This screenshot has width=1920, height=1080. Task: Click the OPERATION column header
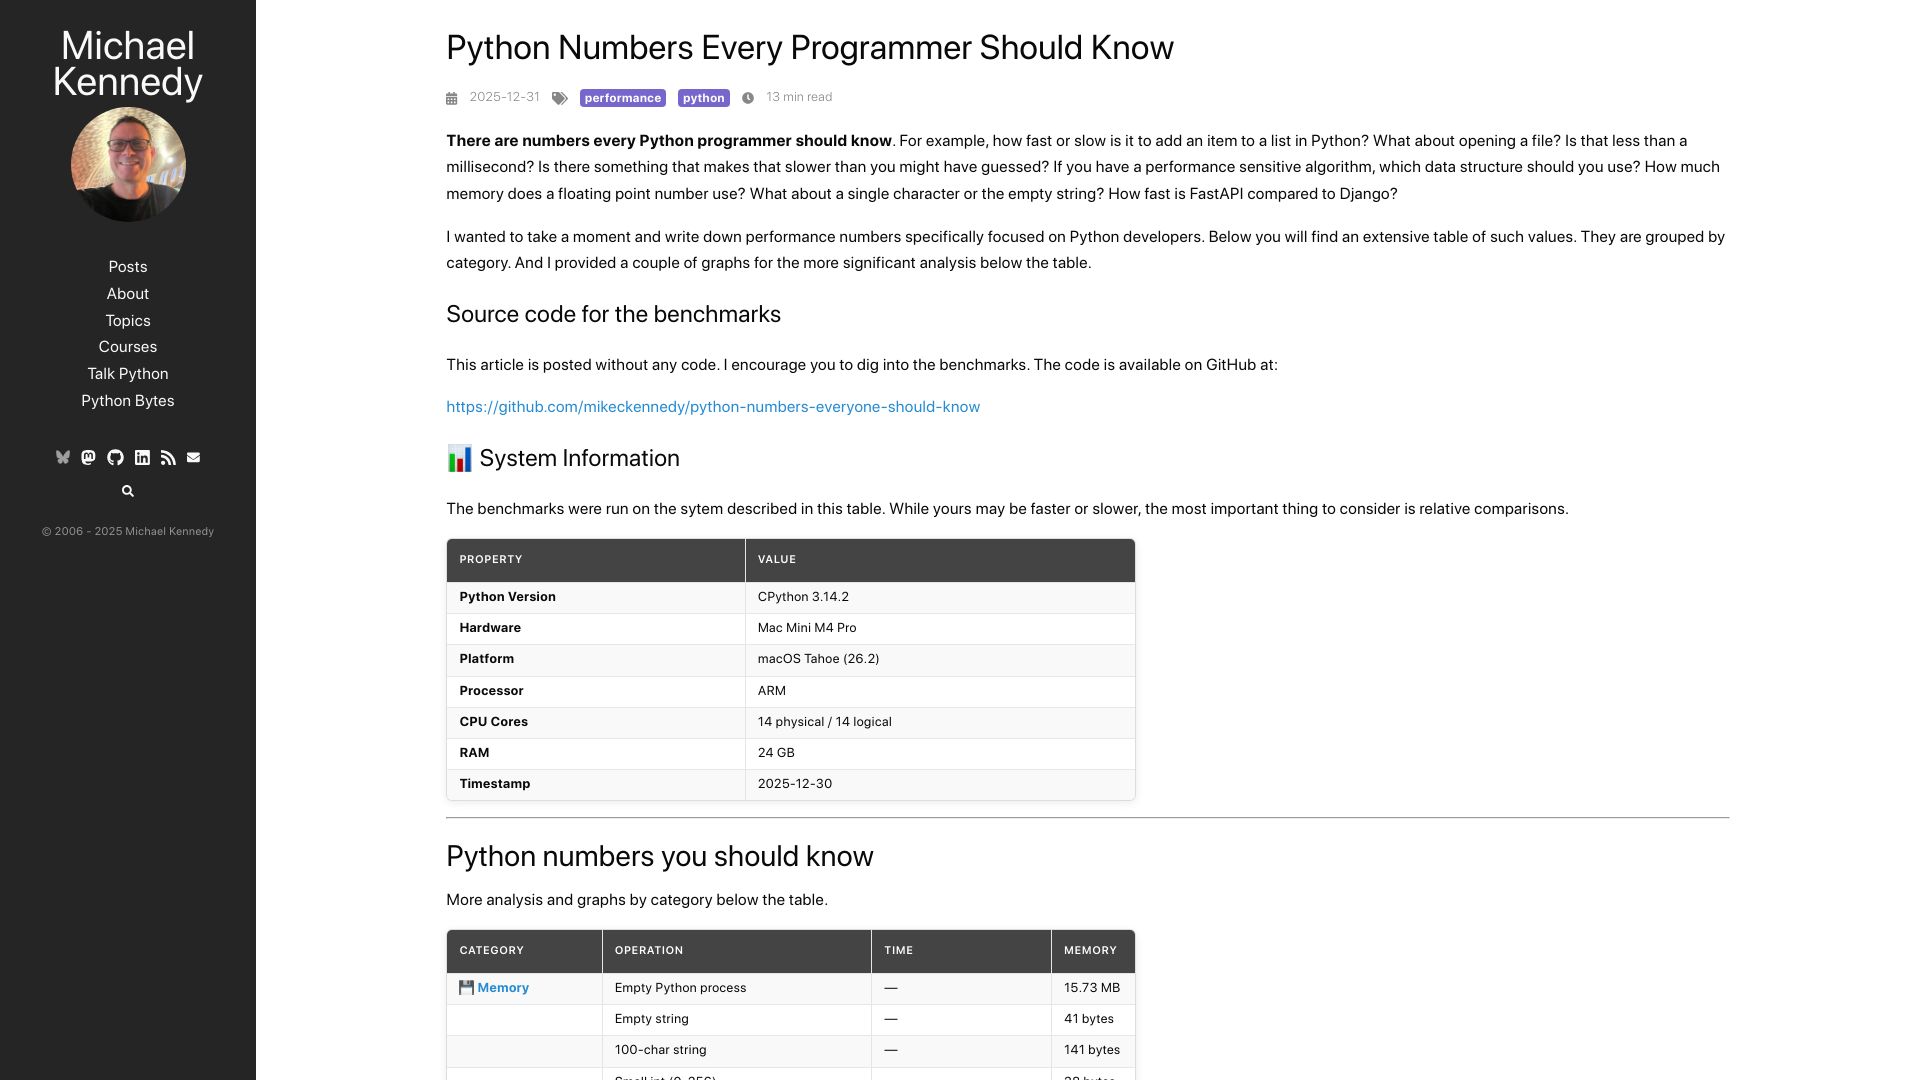click(737, 951)
